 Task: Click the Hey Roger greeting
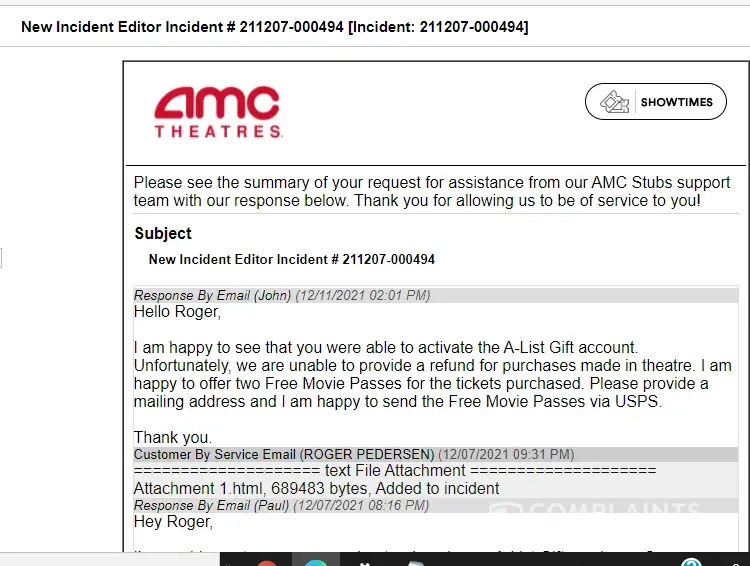coord(173,522)
